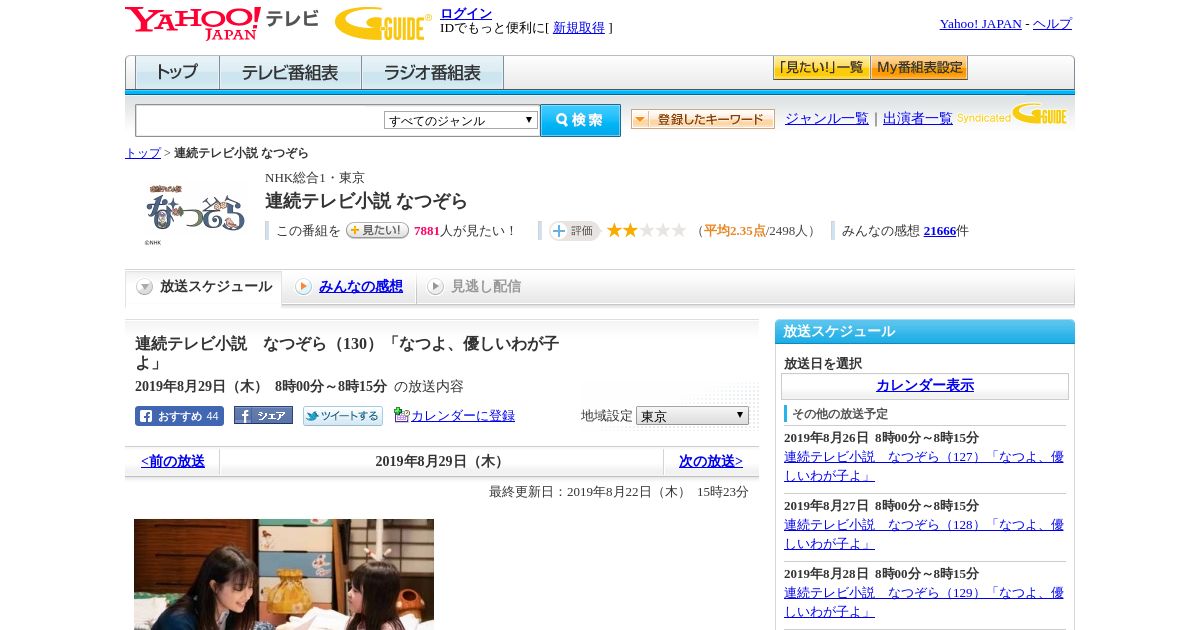Viewport: 1200px width, 630px height.
Task: Open the なつぞら（129）episode link
Action: [x=924, y=602]
